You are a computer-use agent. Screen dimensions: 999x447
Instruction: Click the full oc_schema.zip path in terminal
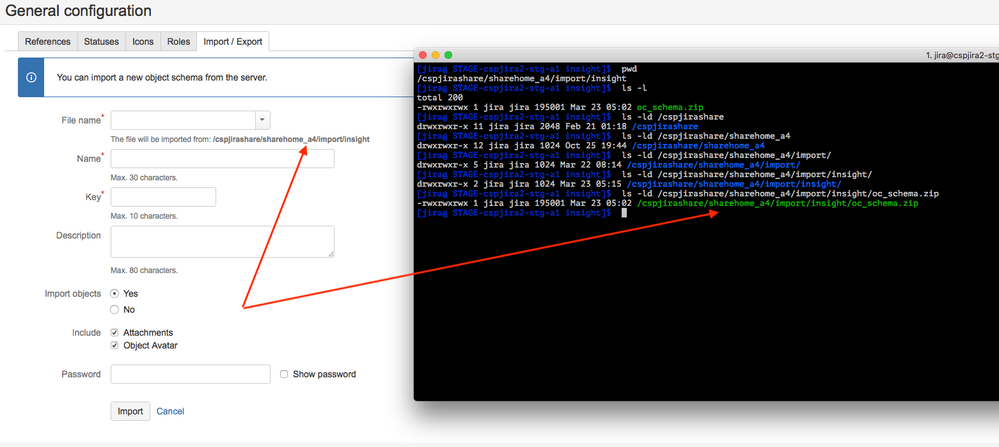pyautogui.click(x=777, y=203)
